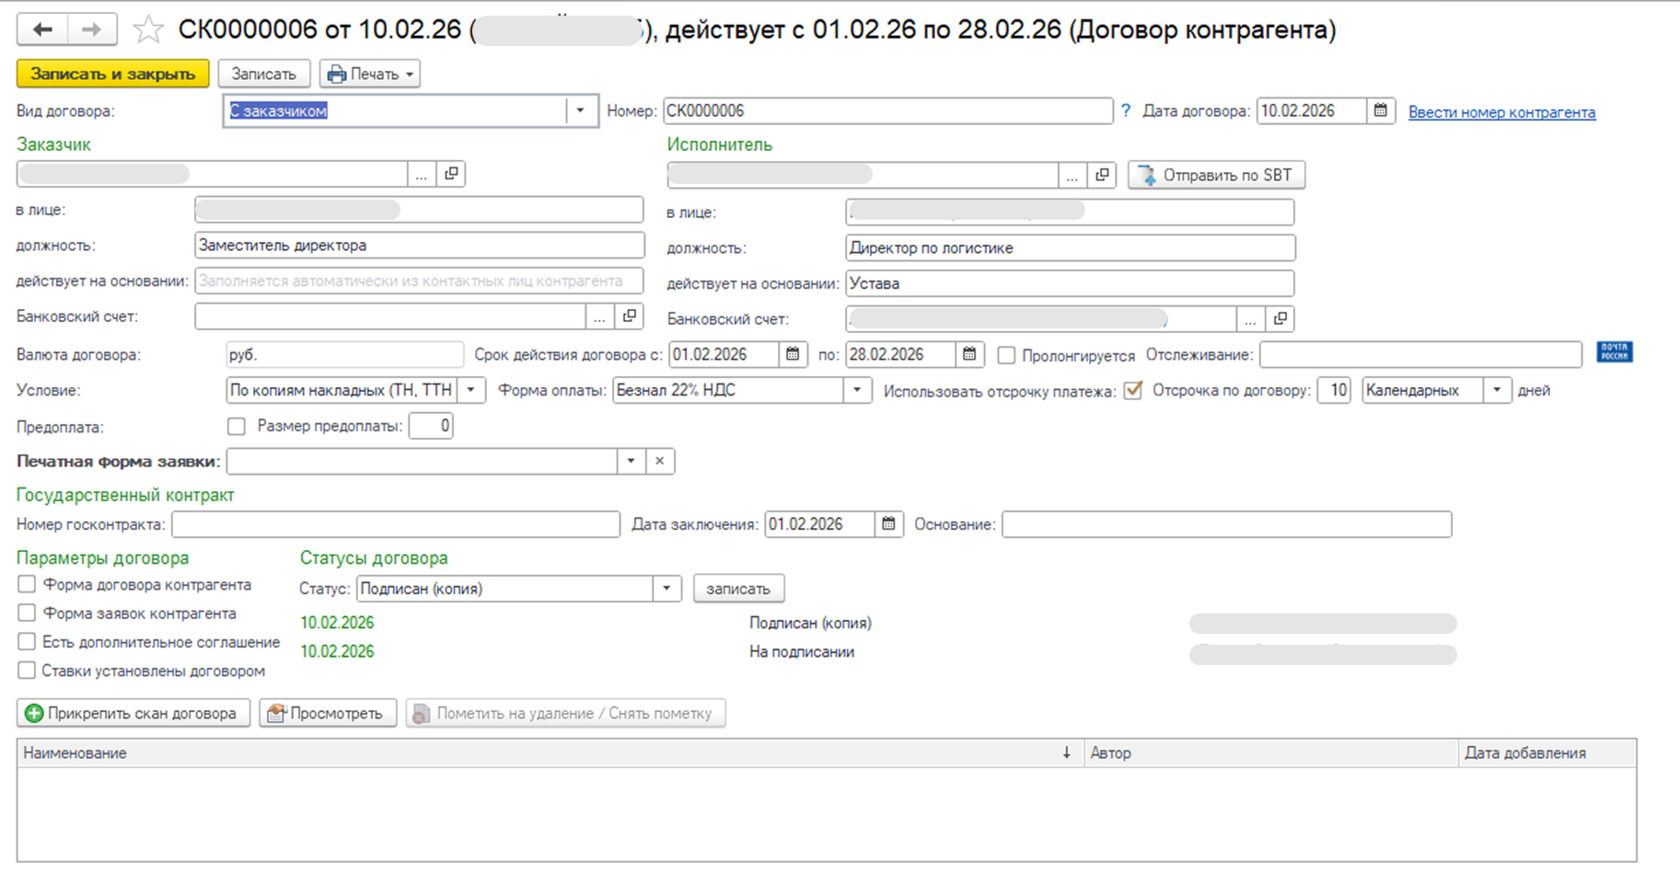This screenshot has width=1680, height=872.
Task: Choose Заказчик bank account via ellipsis button
Action: 599,316
